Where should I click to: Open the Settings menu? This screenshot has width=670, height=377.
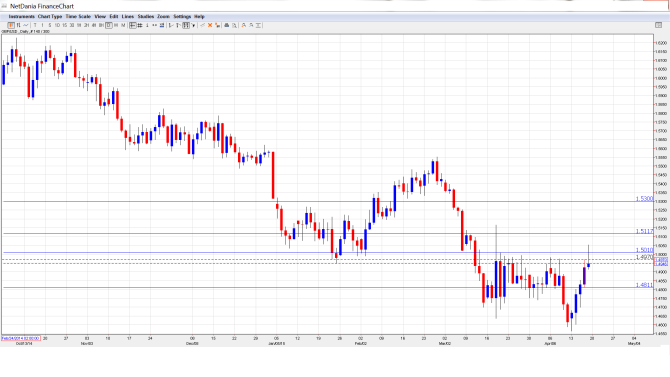[182, 17]
